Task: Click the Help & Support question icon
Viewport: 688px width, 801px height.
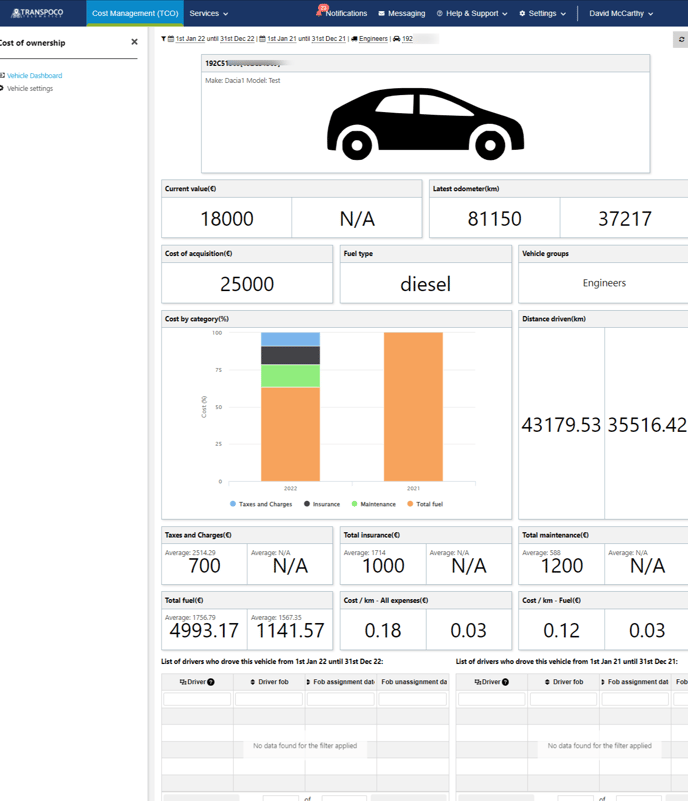Action: coord(439,13)
